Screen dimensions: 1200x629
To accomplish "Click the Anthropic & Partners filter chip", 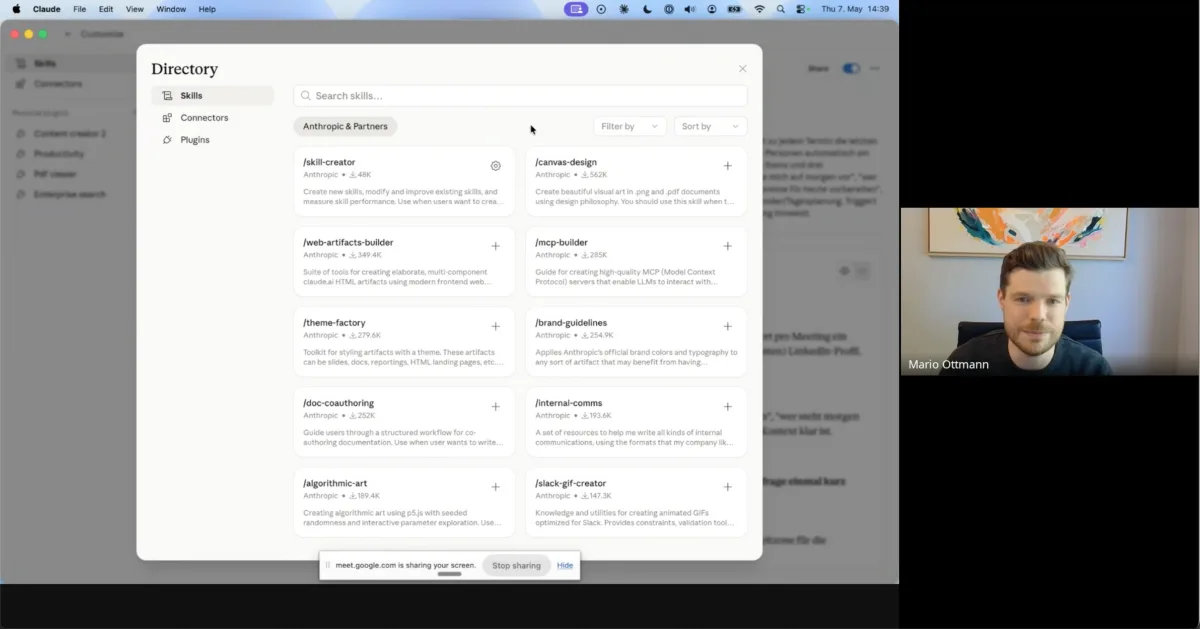I will [x=345, y=126].
